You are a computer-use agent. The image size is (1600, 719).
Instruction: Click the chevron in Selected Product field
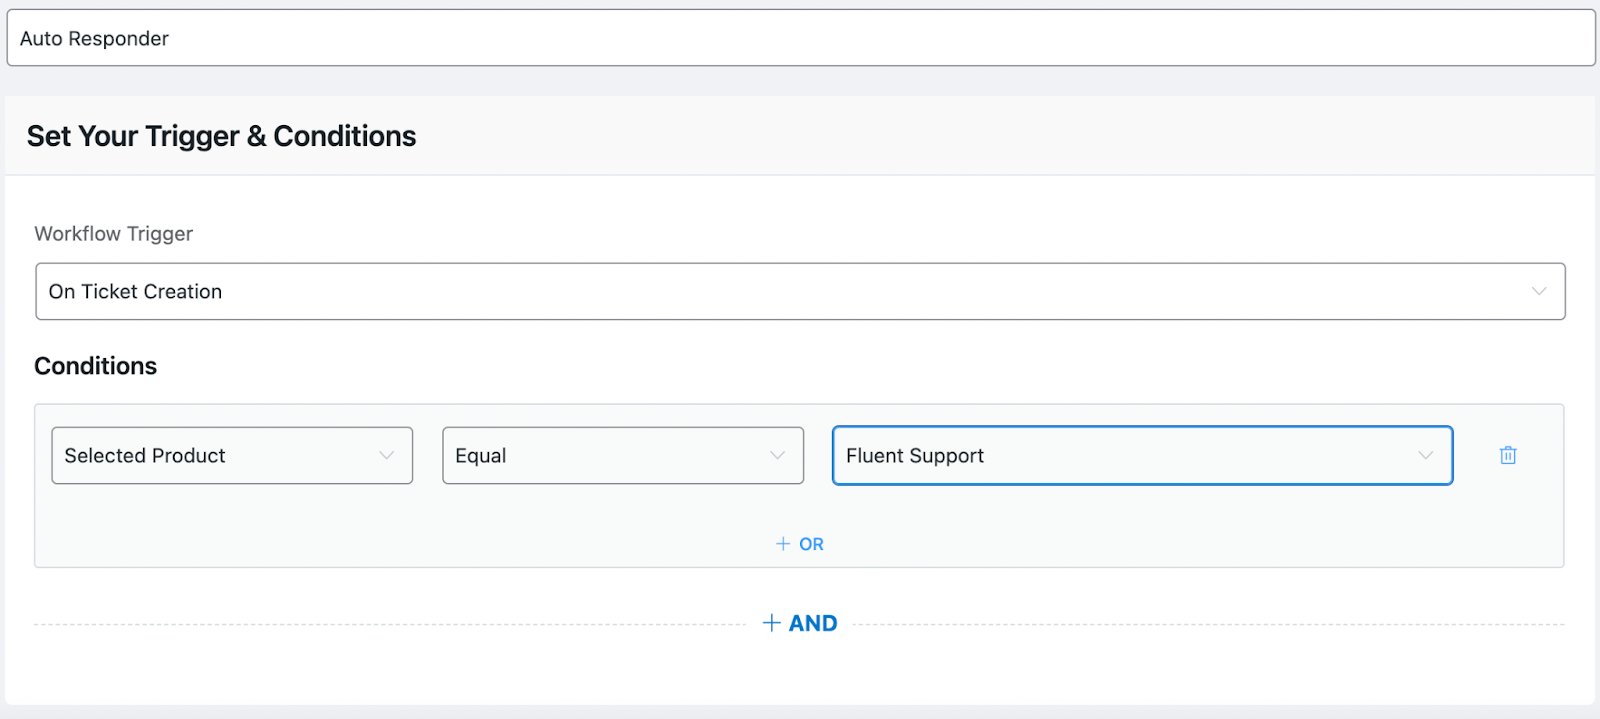click(386, 456)
